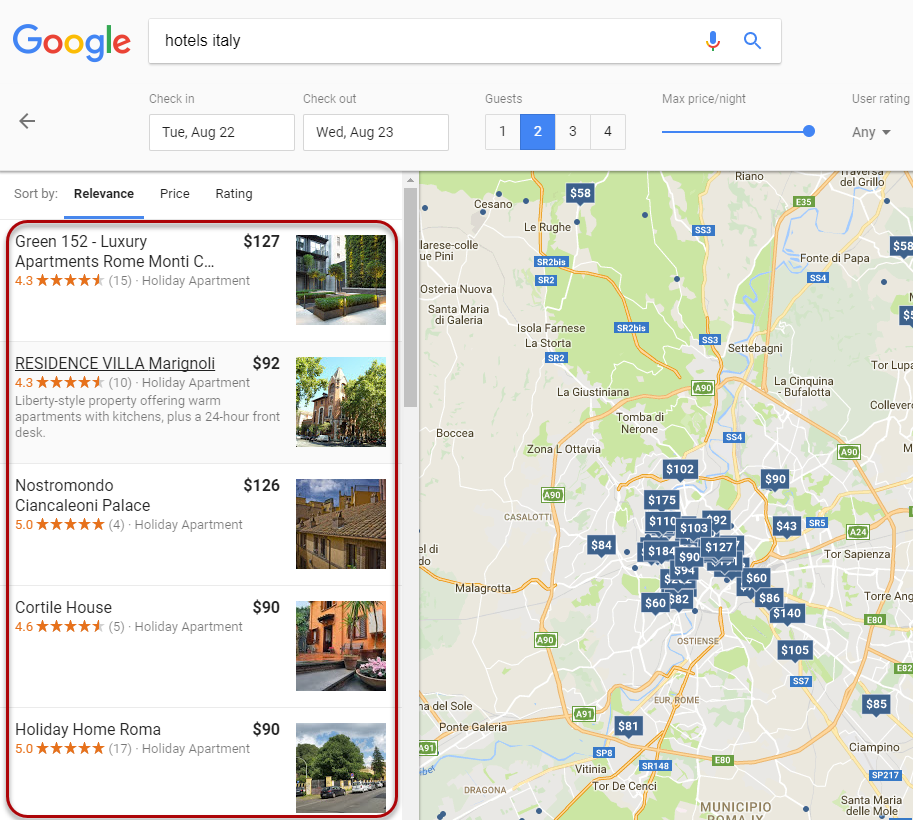Viewport: 913px width, 820px height.
Task: Open Holiday Home Roma listing
Action: pyautogui.click(x=88, y=730)
